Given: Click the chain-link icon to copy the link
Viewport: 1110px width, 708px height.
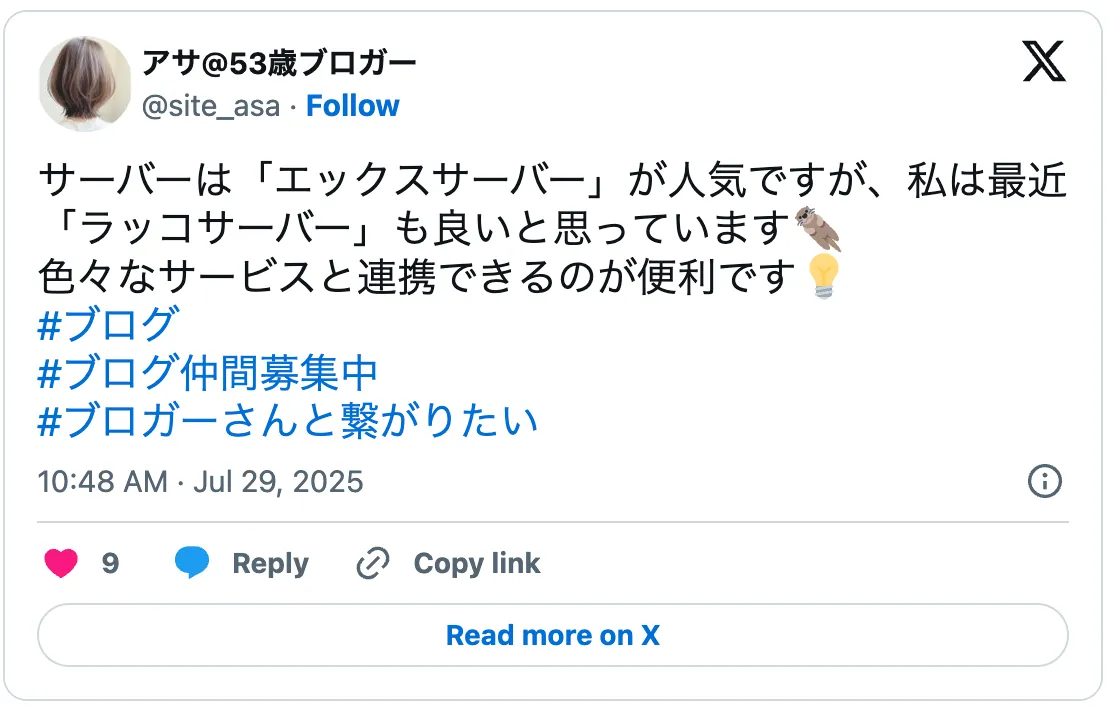Looking at the screenshot, I should tap(371, 563).
